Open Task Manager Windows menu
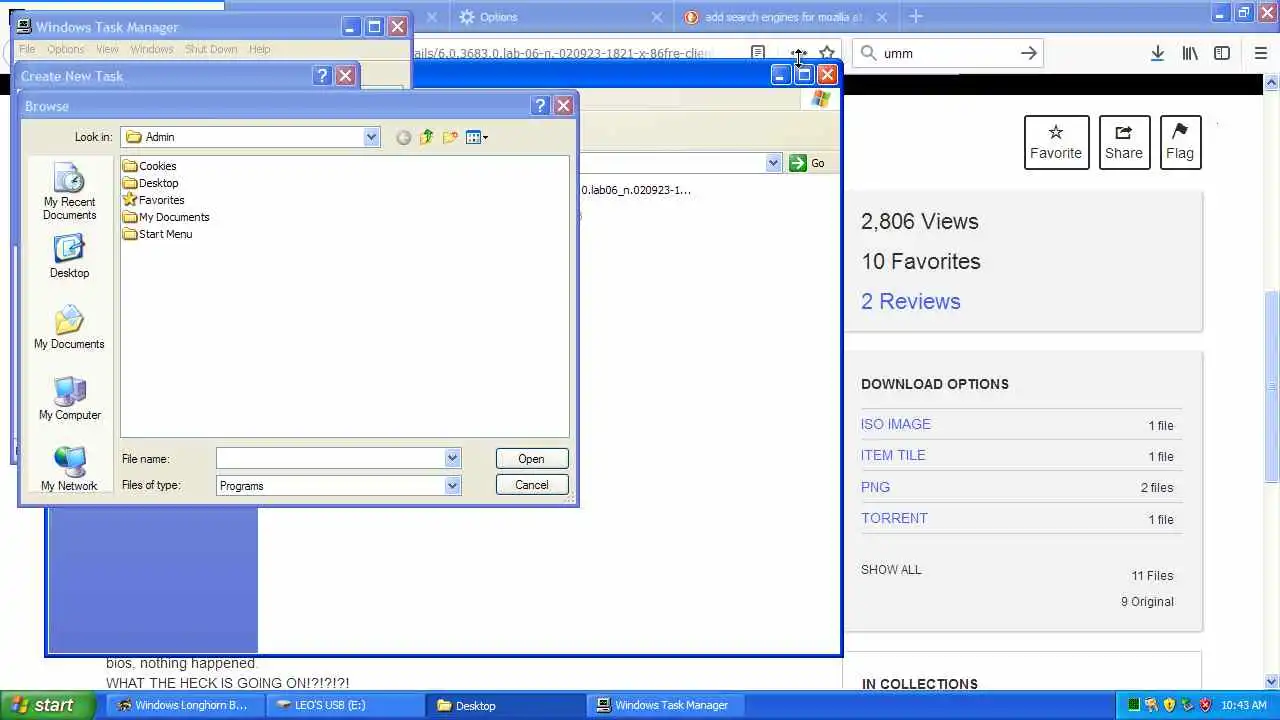This screenshot has width=1280, height=720. click(152, 49)
